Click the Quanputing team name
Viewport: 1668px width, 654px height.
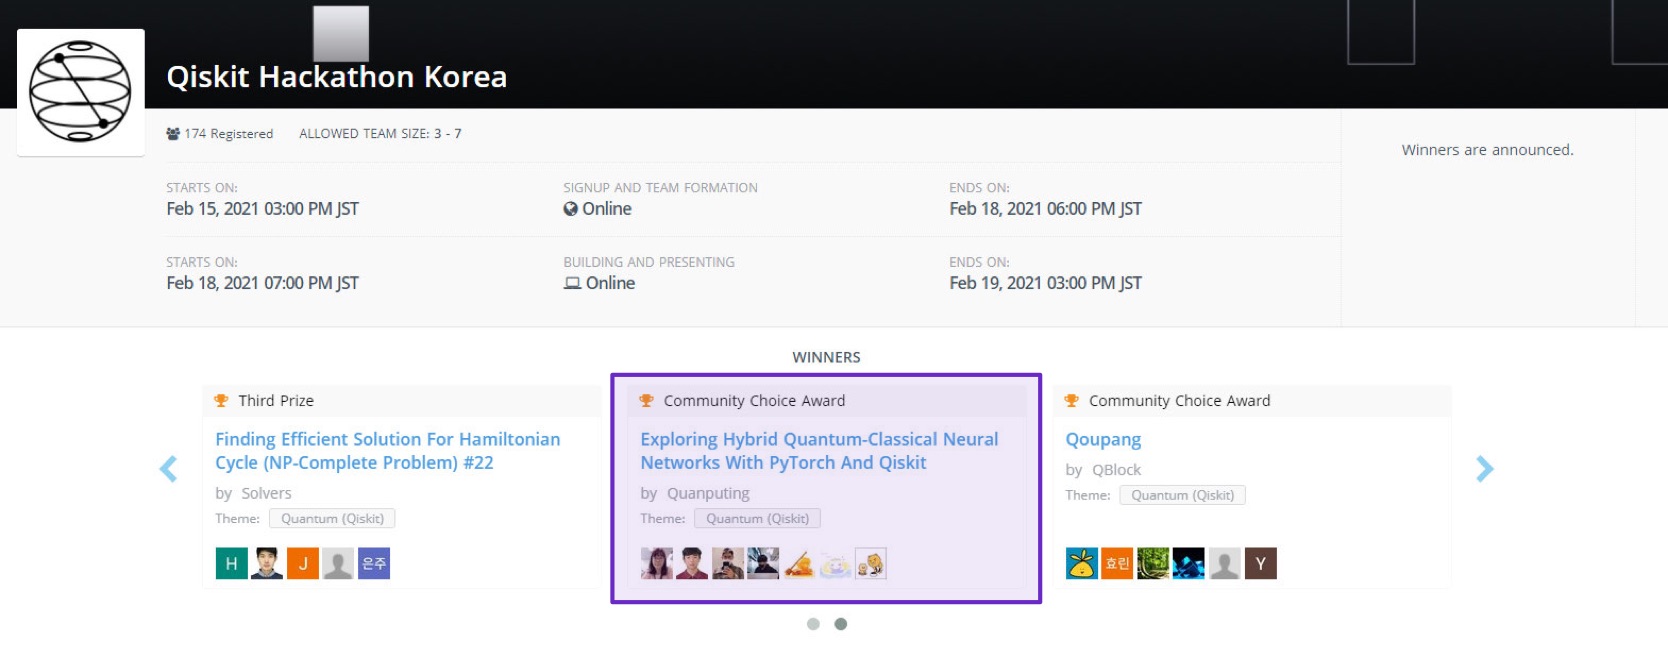tap(708, 494)
